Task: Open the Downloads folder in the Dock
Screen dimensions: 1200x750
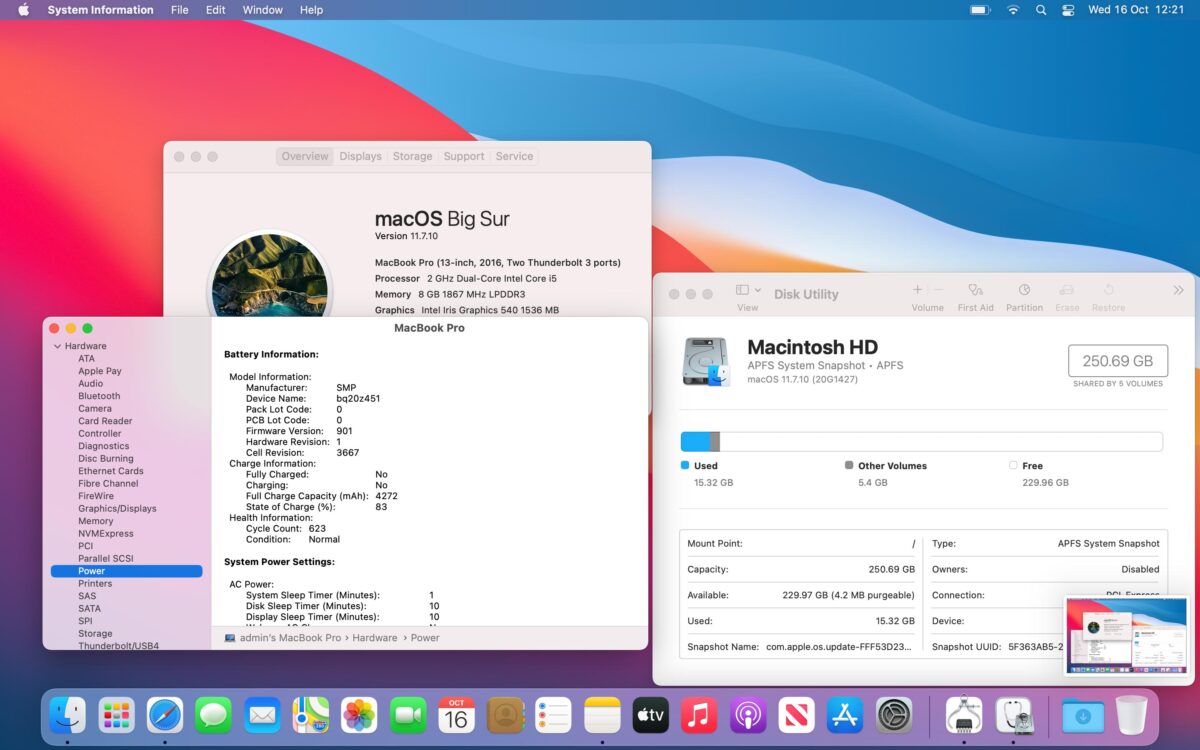Action: (1083, 715)
